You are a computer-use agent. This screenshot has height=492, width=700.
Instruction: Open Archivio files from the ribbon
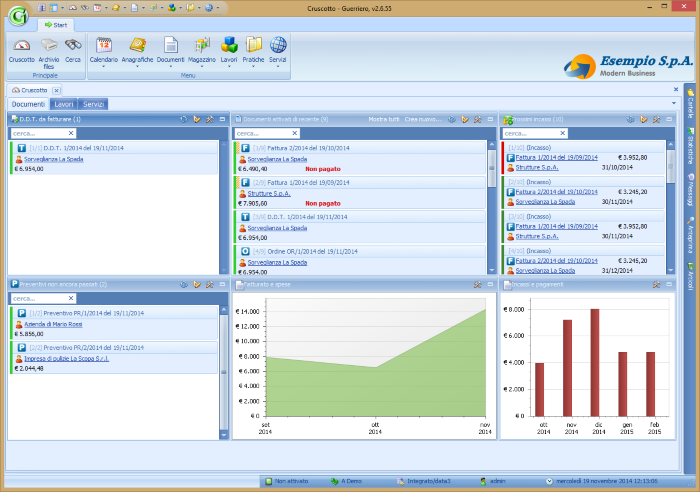tap(49, 53)
